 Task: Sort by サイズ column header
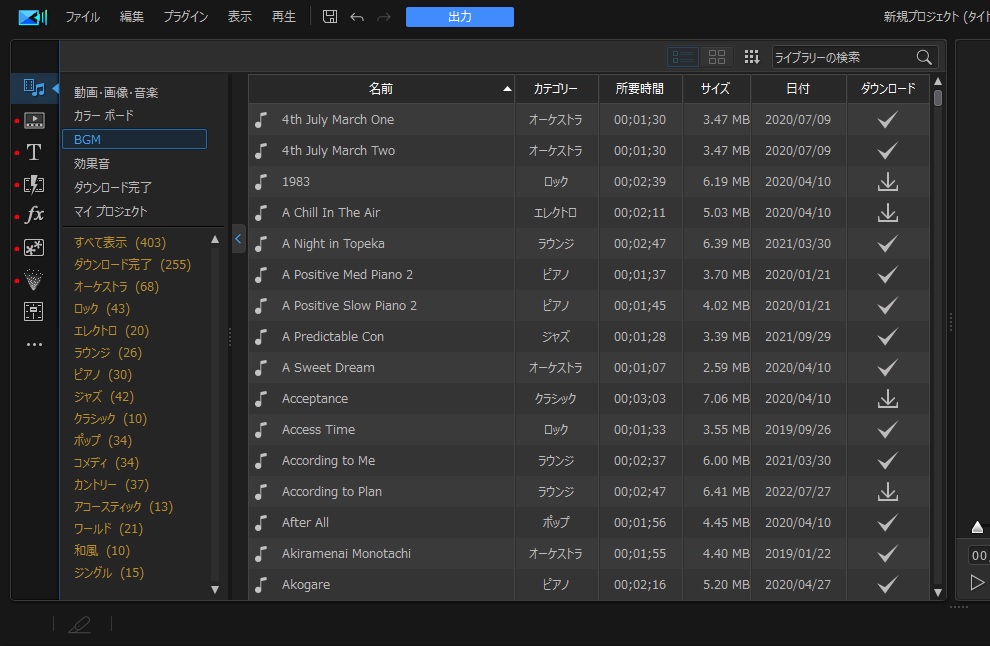tap(716, 88)
